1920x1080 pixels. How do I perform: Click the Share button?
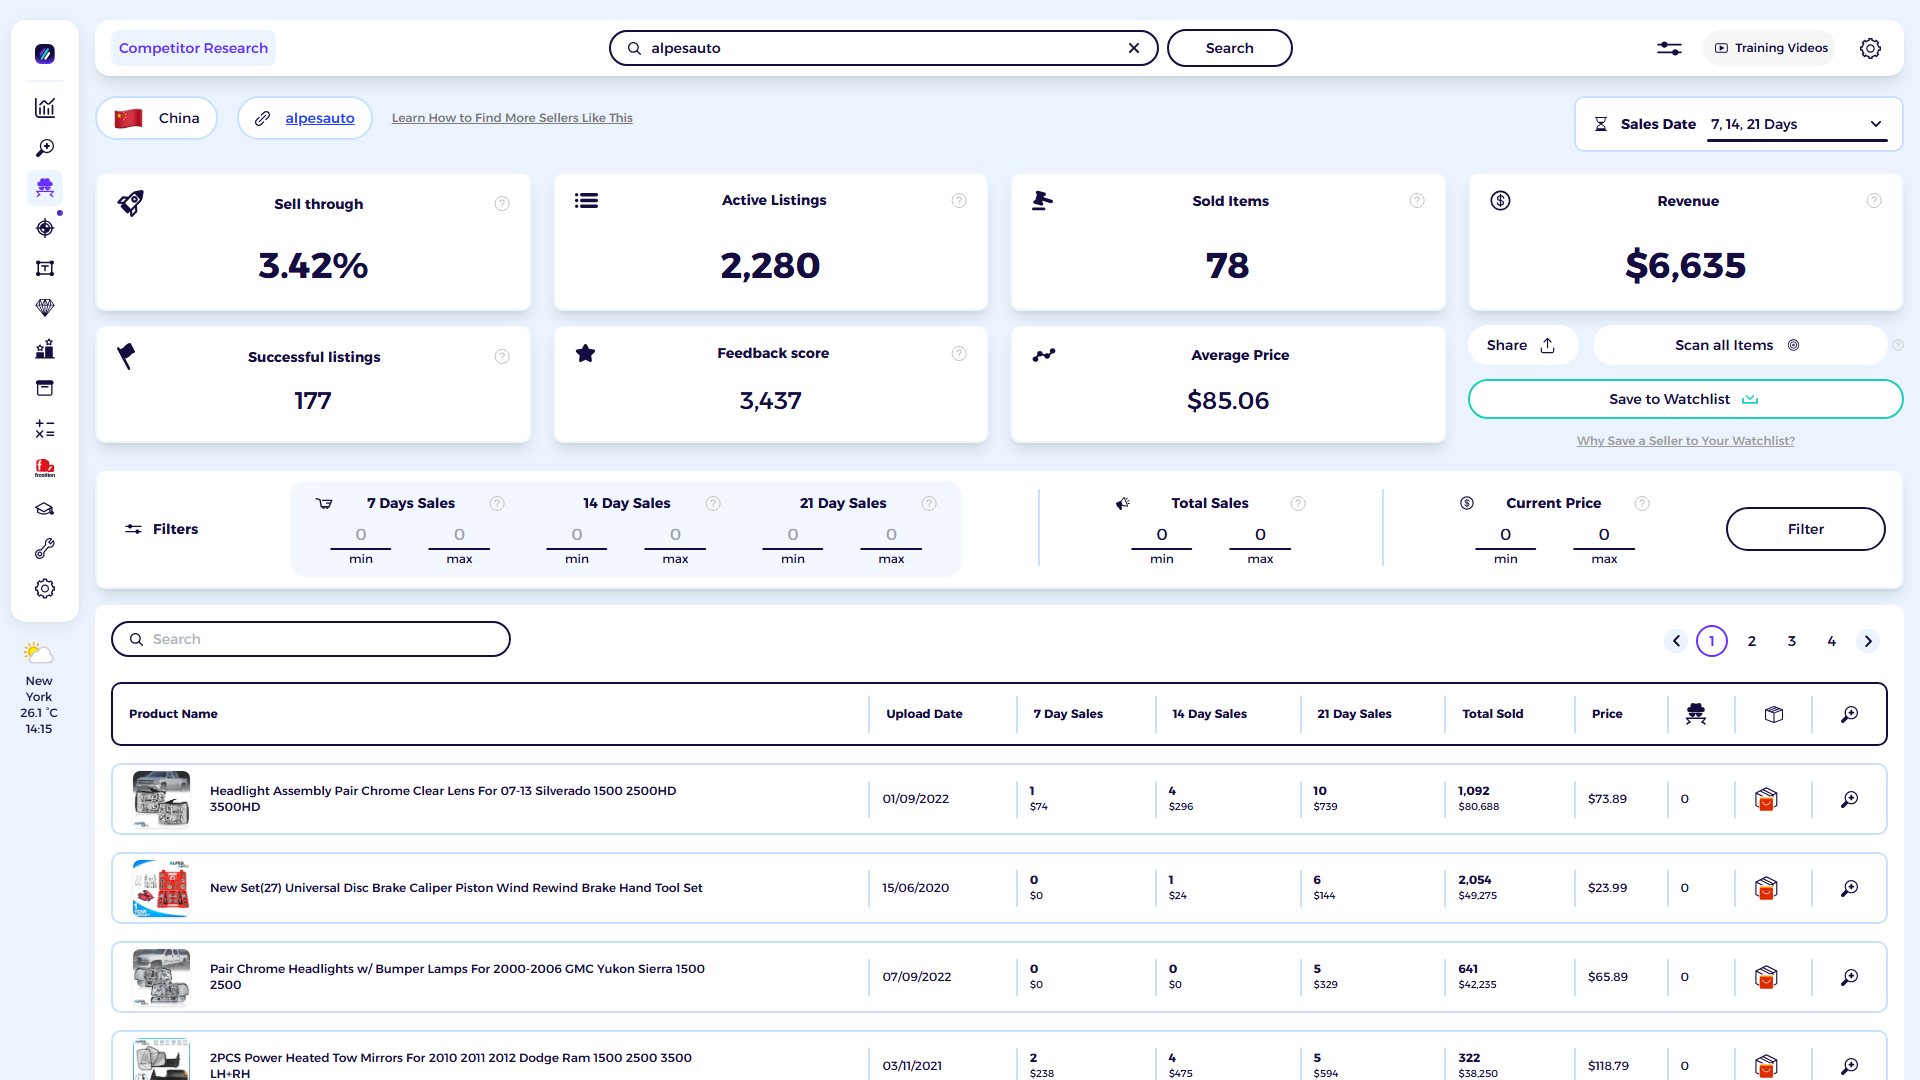[x=1521, y=345]
